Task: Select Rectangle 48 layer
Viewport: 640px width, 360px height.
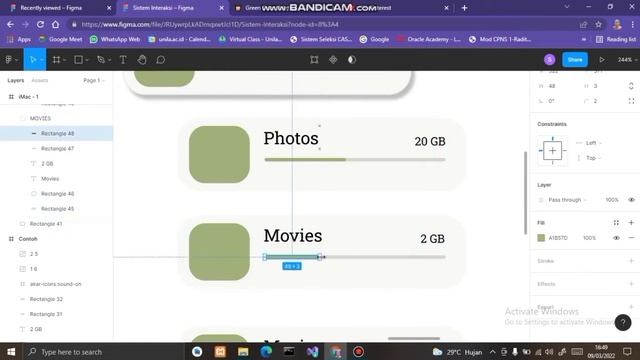Action: coord(56,133)
